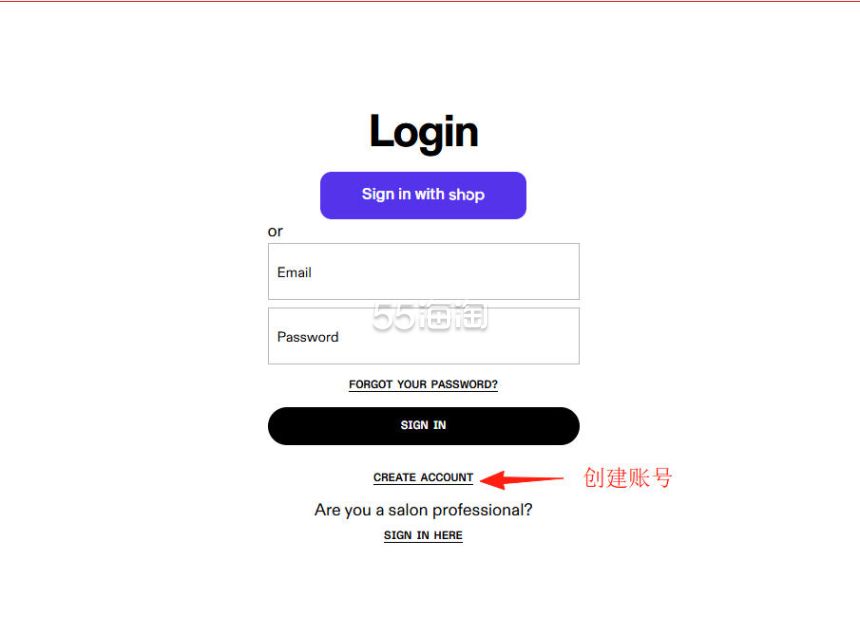Click the Email placeholder label

(x=294, y=273)
